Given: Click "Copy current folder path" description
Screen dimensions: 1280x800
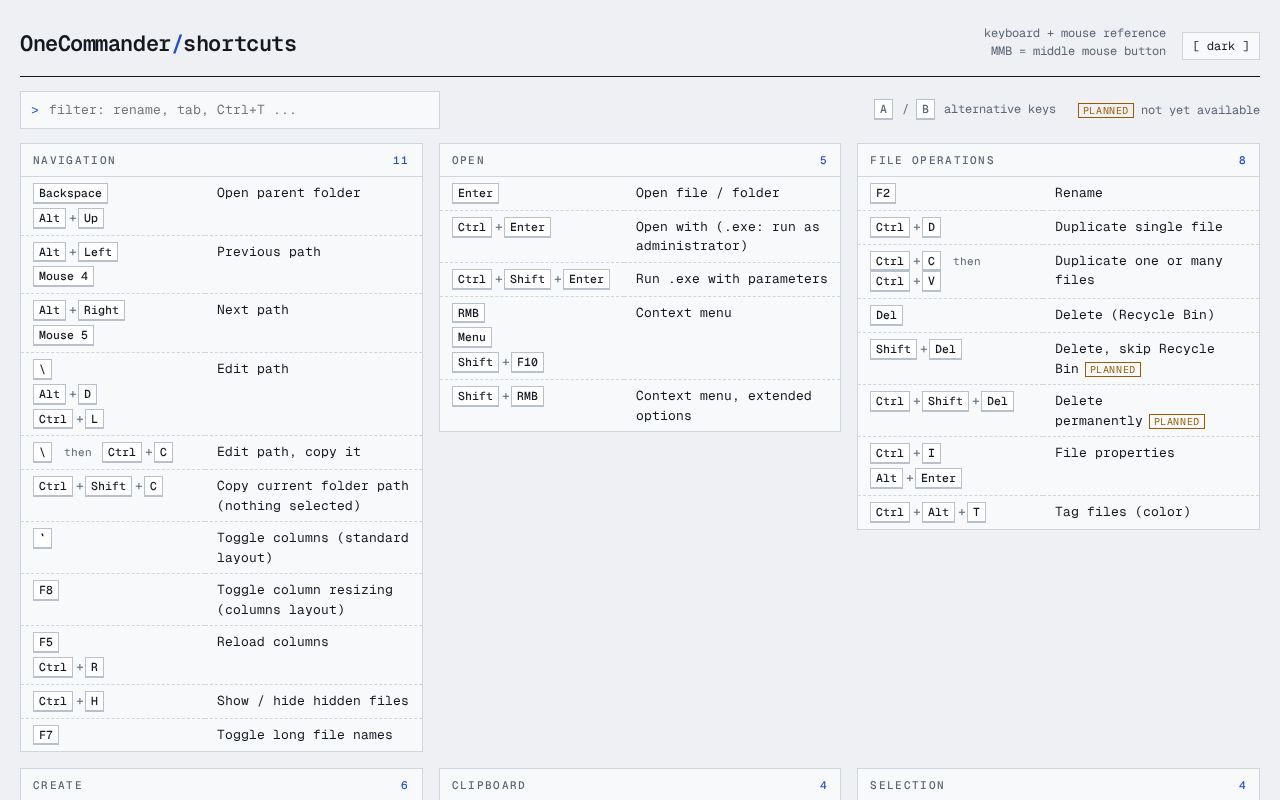Looking at the screenshot, I should point(313,496).
